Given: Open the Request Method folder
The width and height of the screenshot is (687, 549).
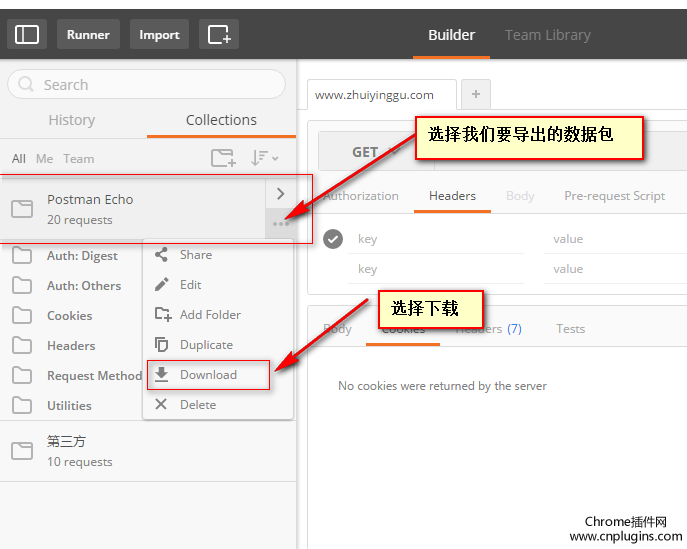Looking at the screenshot, I should (x=94, y=375).
